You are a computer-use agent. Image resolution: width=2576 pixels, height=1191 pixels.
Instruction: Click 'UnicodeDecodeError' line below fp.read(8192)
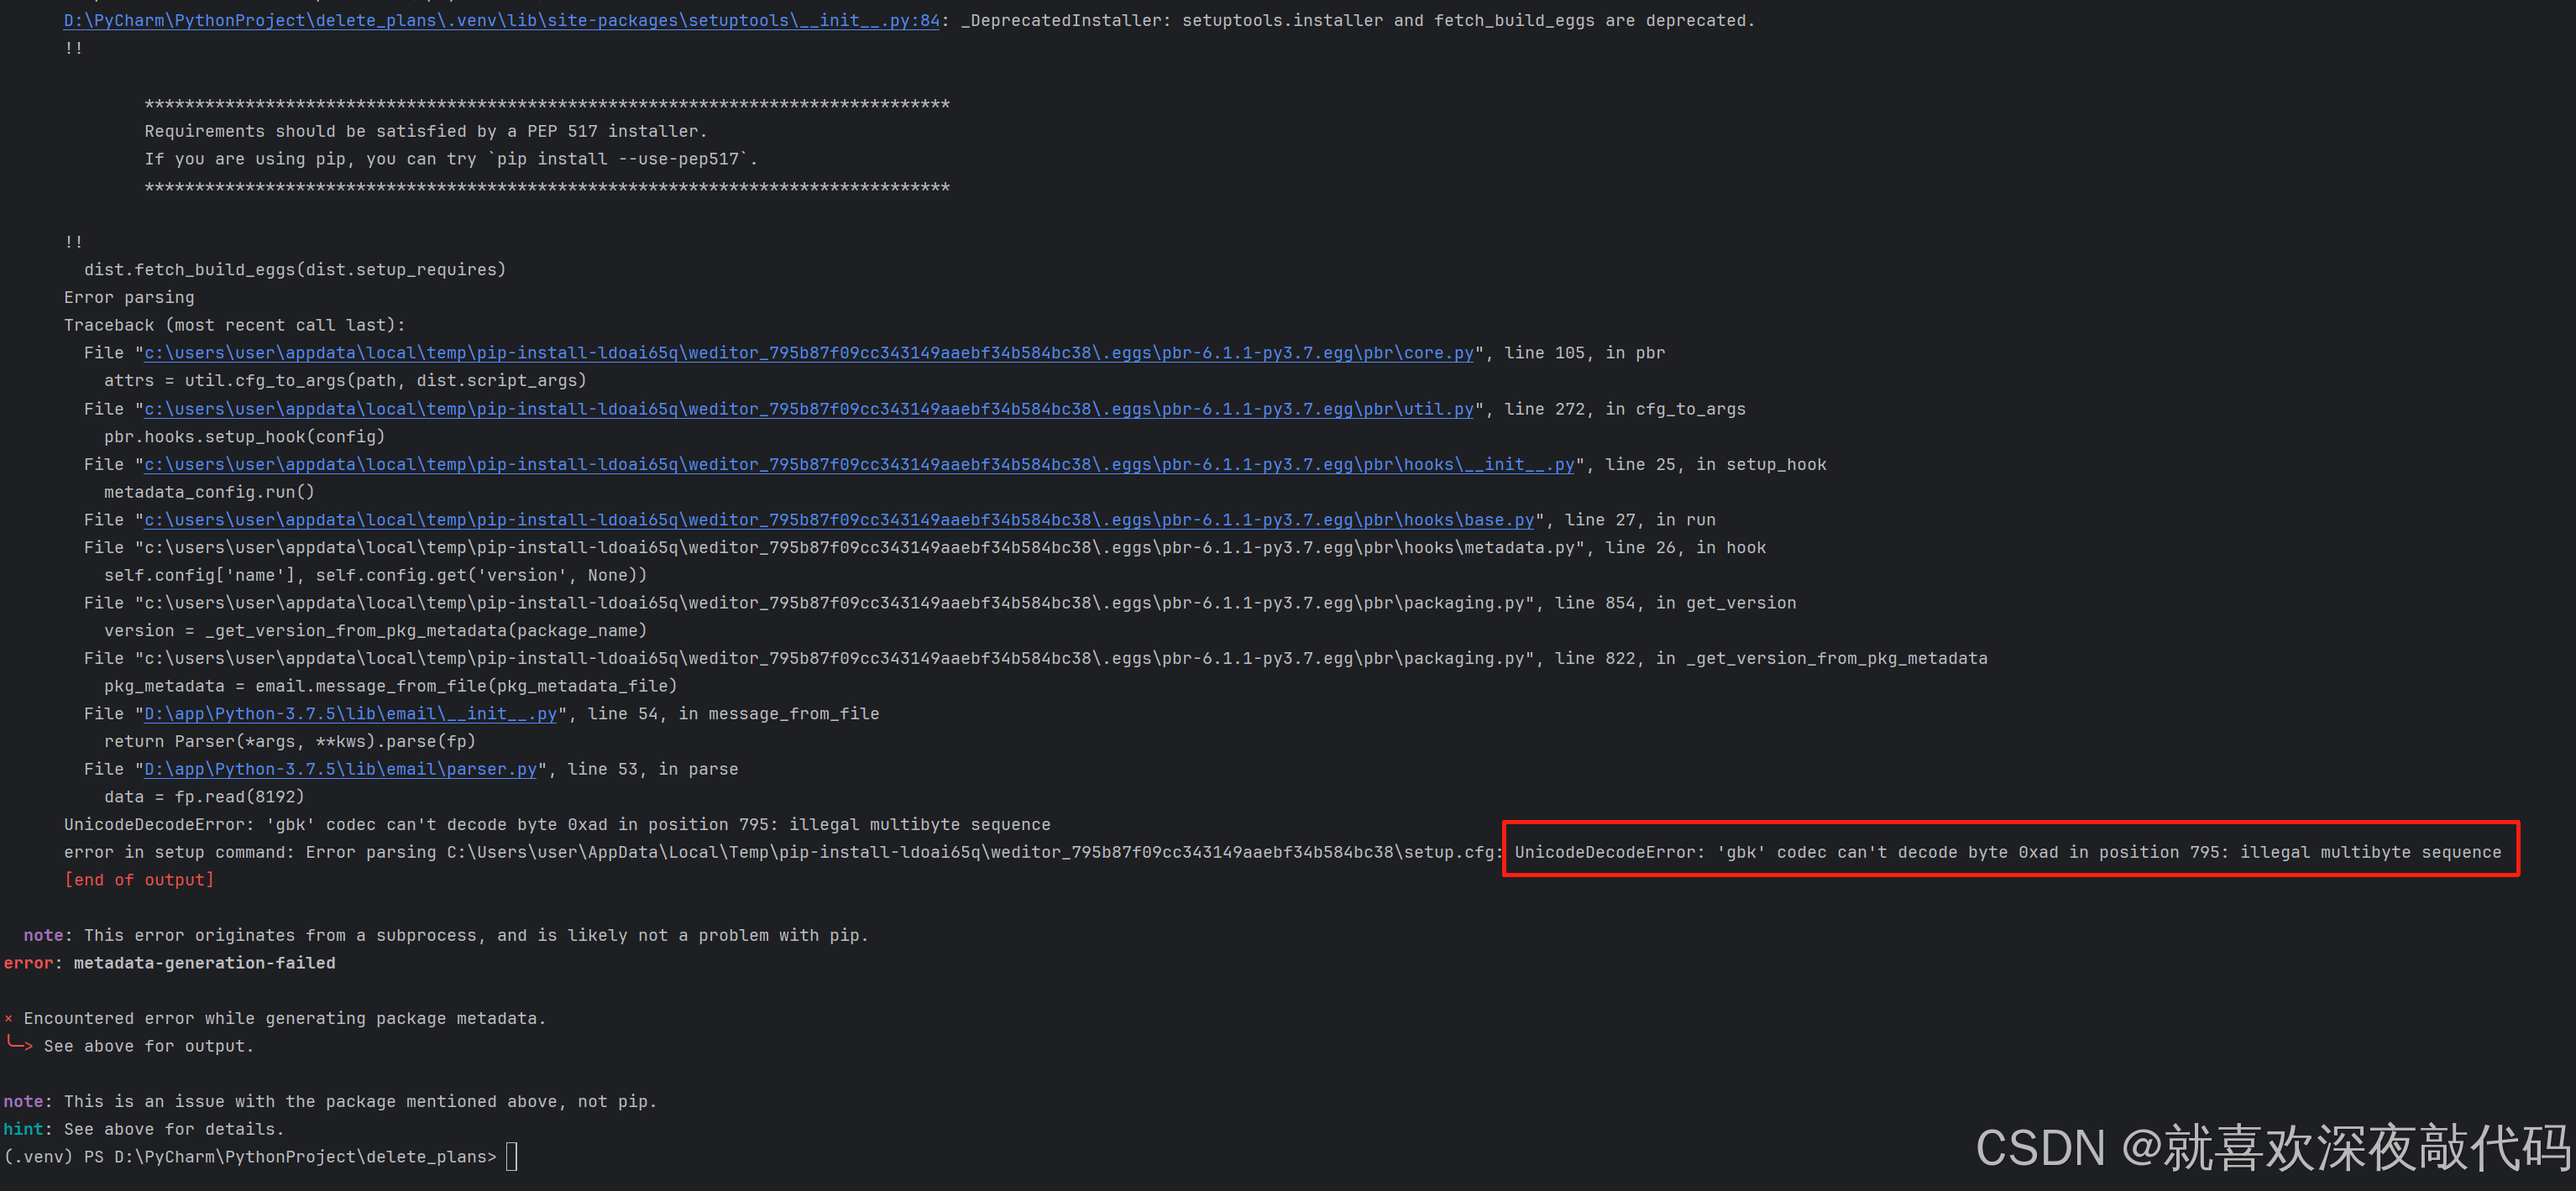click(557, 825)
